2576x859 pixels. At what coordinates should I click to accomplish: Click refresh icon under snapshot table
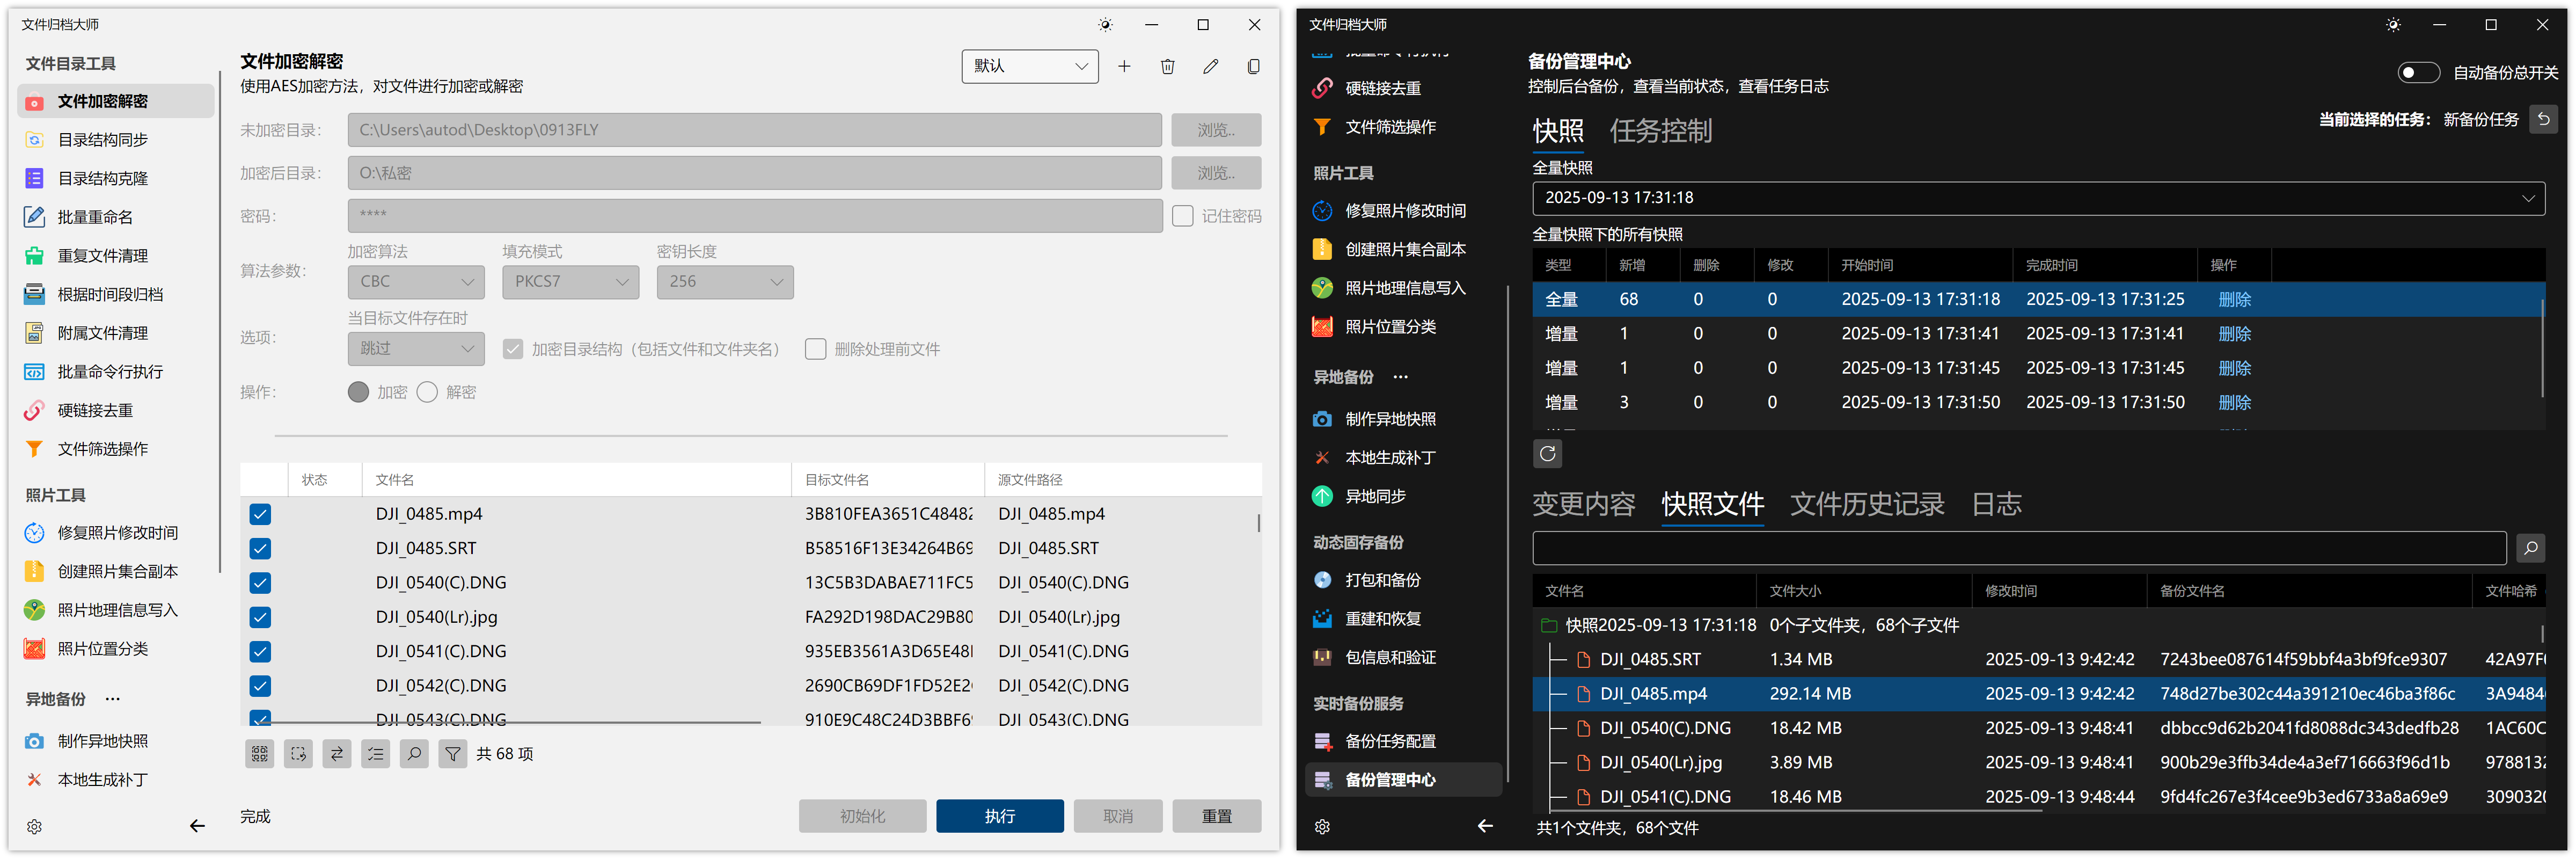1547,454
